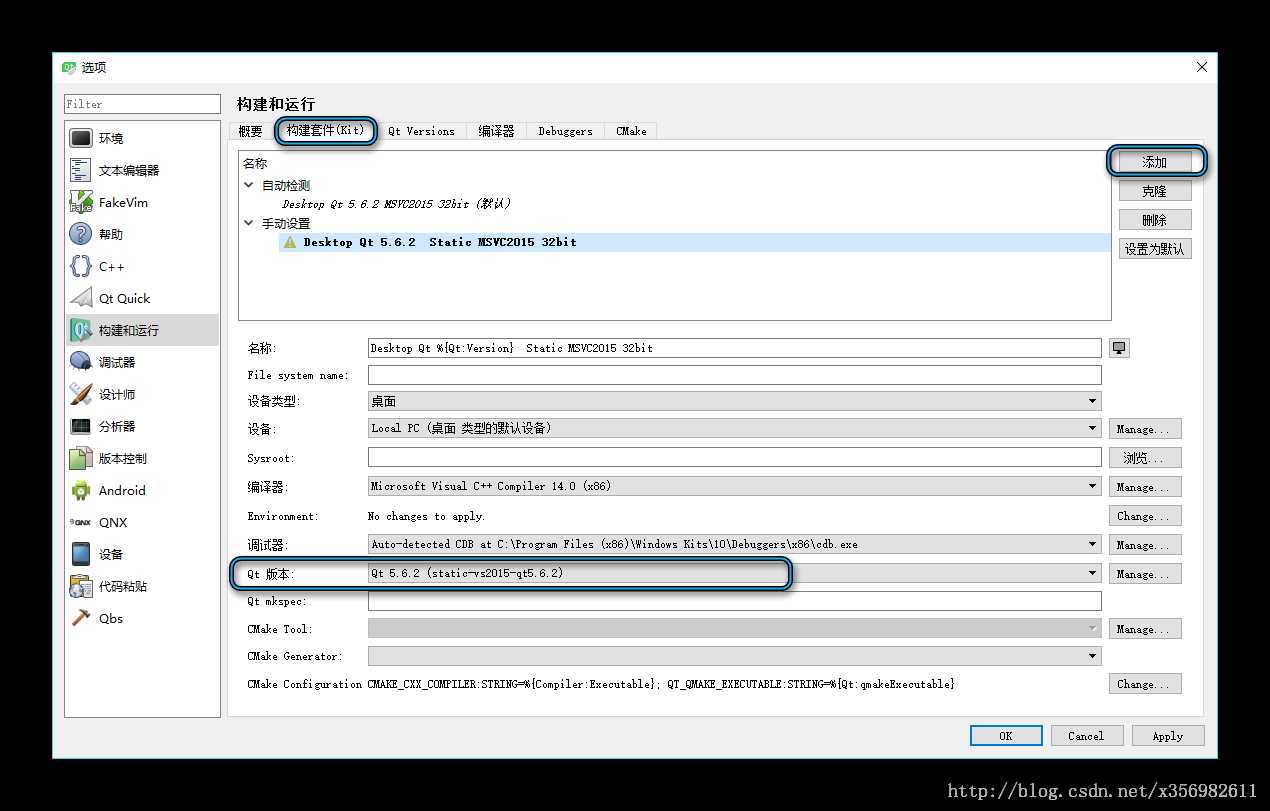Open the 帮助 question mark icon

81,234
